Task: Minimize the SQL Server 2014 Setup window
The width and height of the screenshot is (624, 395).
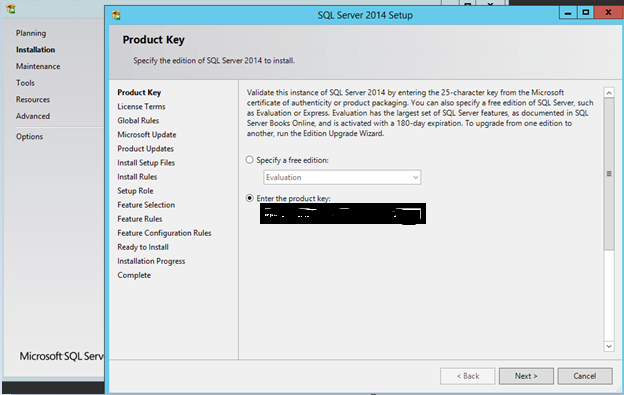Action: [568, 13]
